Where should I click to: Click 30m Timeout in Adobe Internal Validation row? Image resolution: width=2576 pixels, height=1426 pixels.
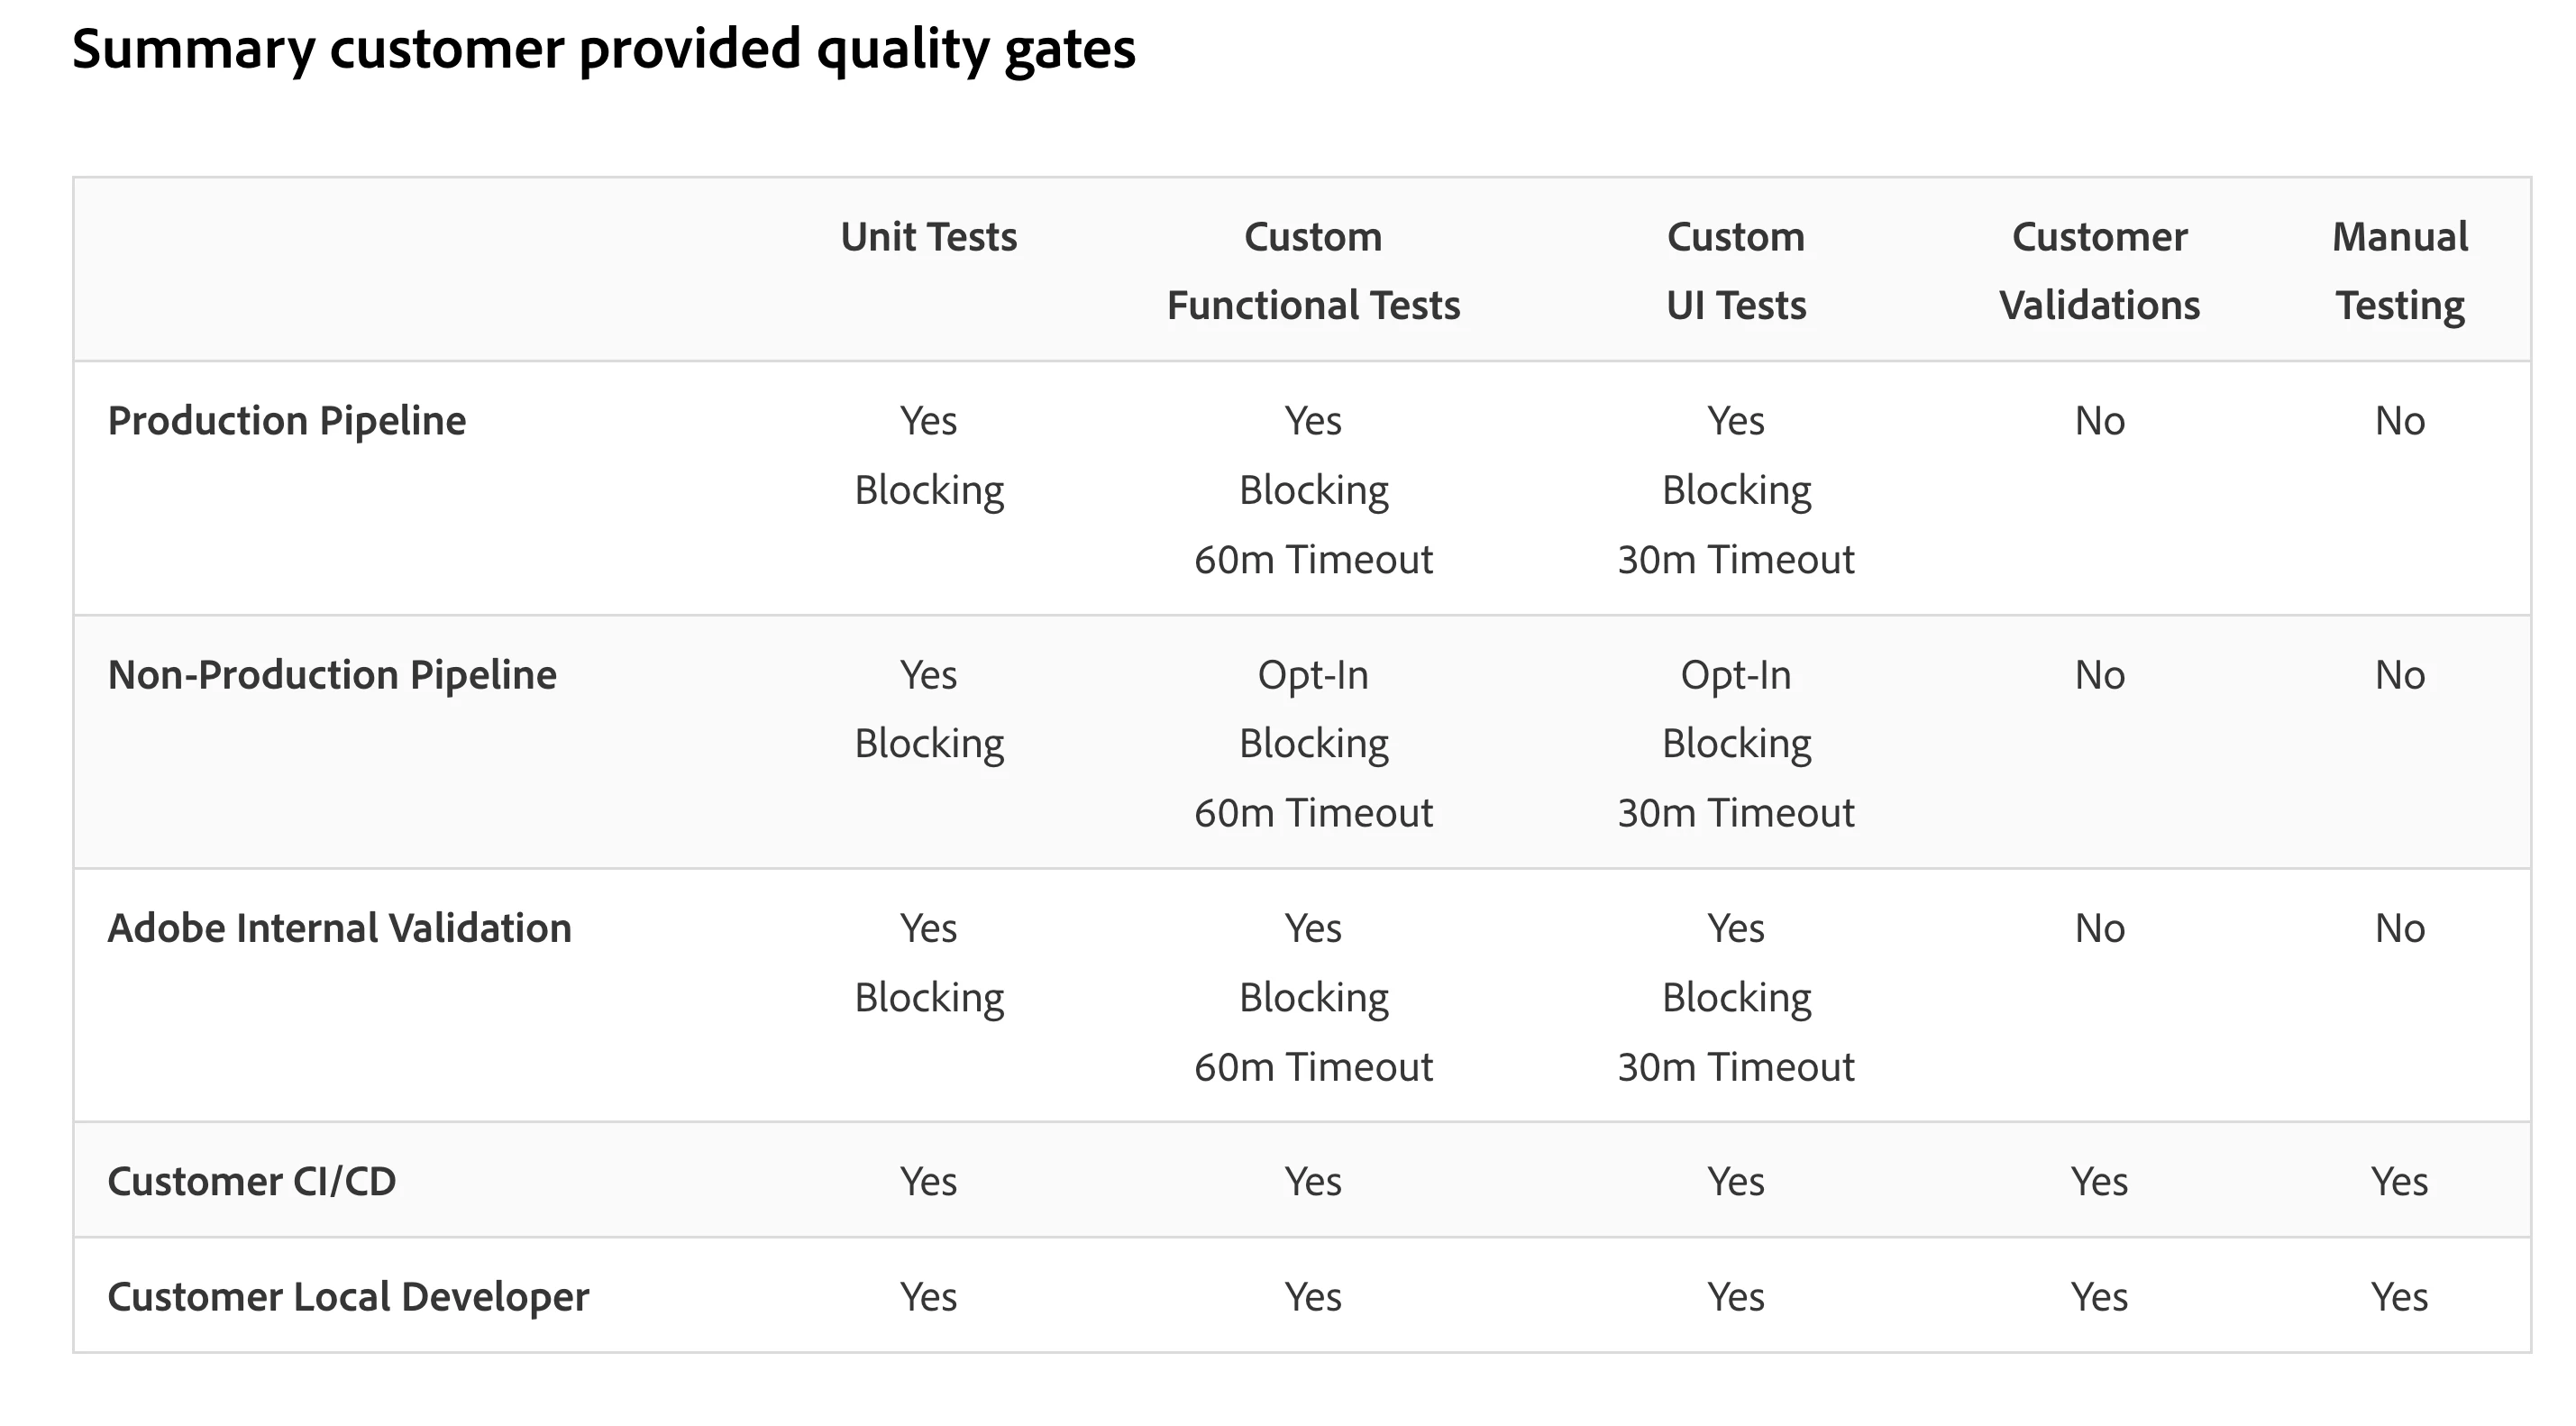point(1736,1067)
